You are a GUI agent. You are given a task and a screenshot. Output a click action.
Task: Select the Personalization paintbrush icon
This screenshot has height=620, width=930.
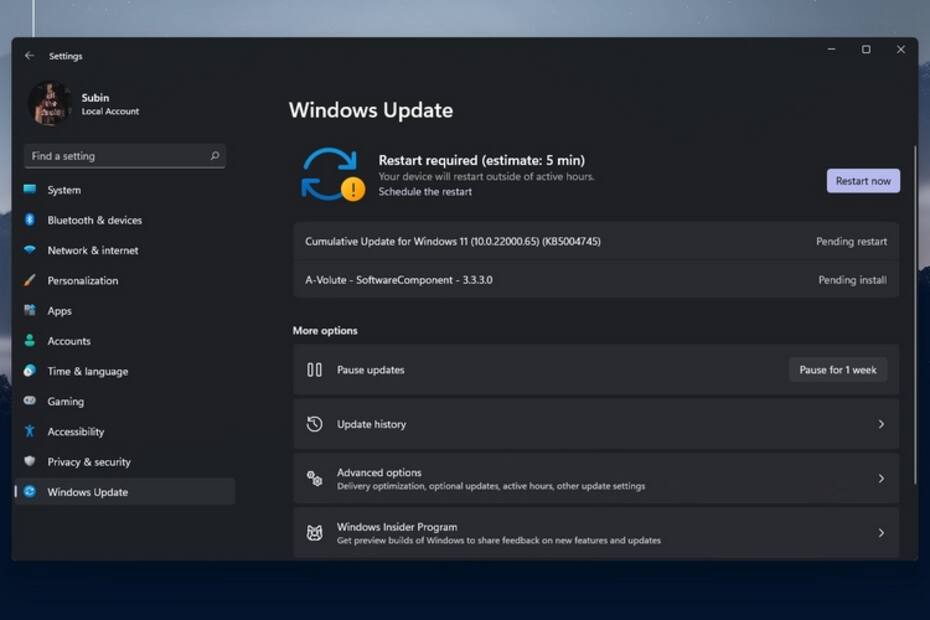point(30,280)
